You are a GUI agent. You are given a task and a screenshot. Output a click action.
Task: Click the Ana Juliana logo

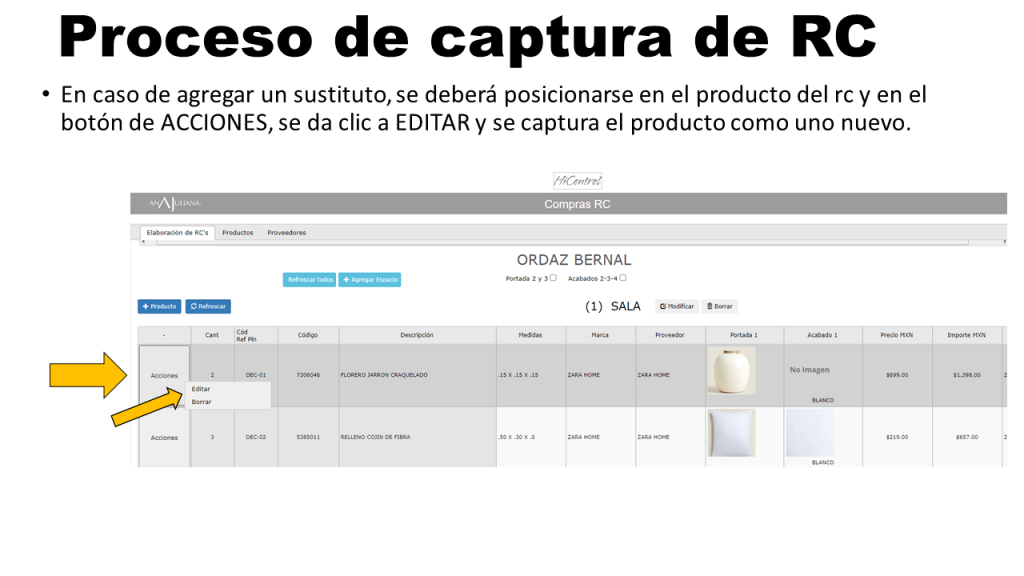(x=176, y=204)
